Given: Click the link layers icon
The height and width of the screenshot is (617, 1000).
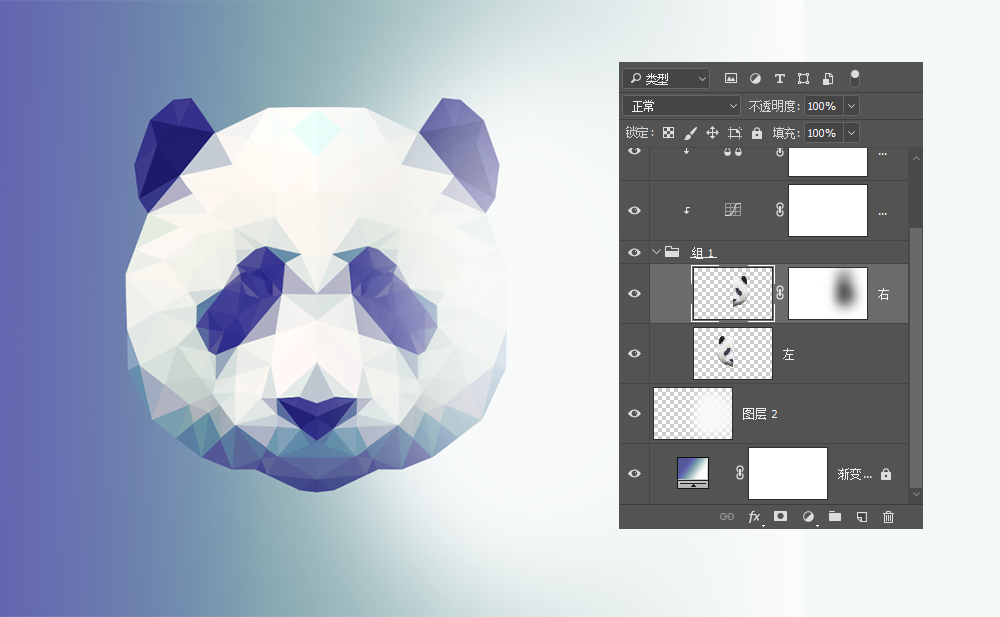Looking at the screenshot, I should pyautogui.click(x=727, y=517).
